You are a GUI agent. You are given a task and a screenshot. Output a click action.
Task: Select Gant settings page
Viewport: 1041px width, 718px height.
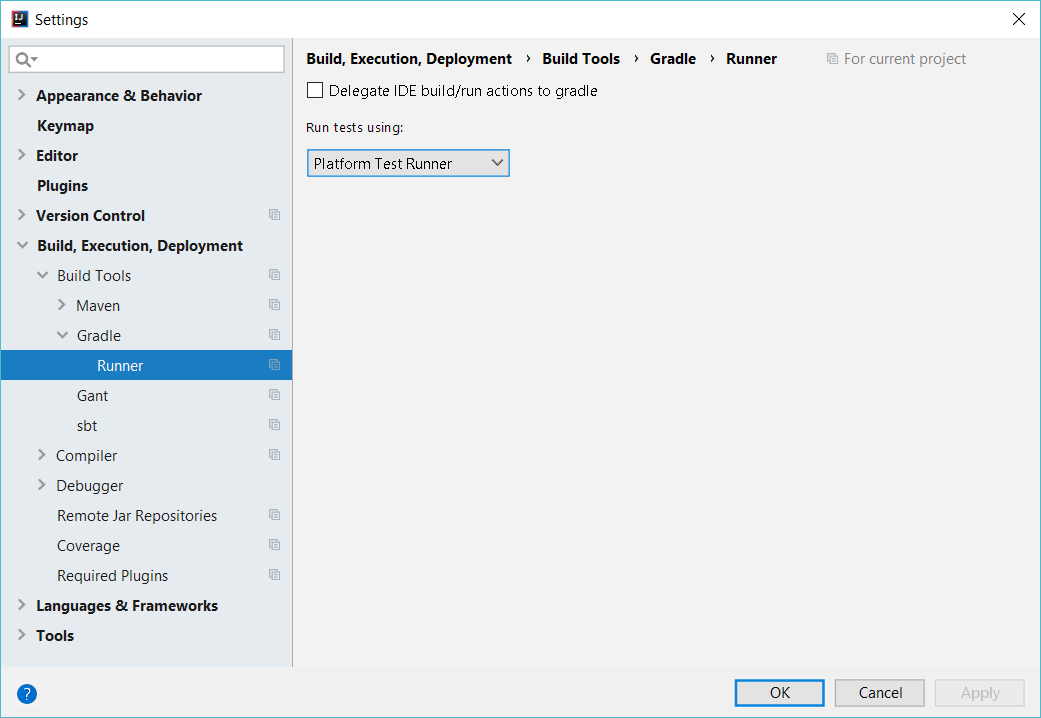(92, 395)
